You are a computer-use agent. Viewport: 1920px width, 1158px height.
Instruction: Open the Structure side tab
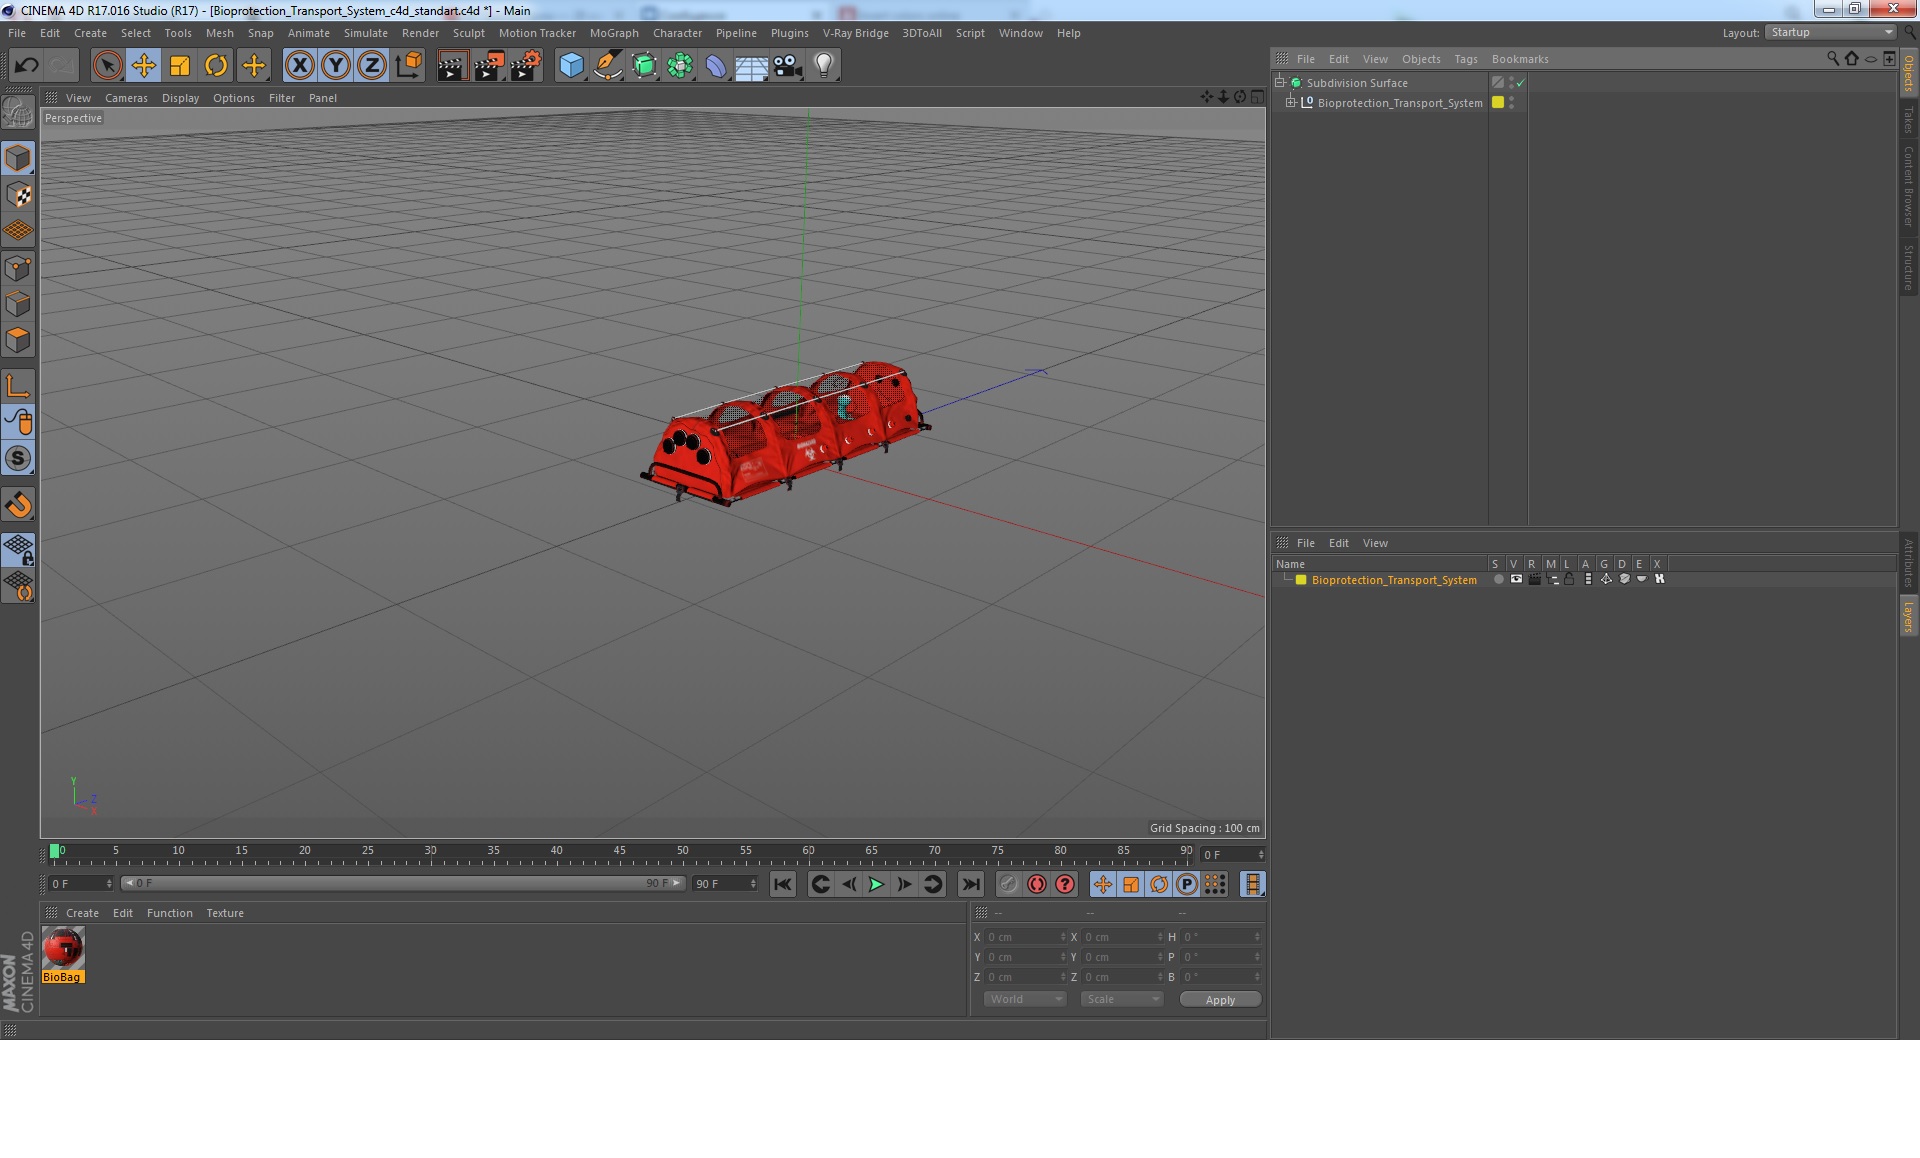click(x=1908, y=267)
